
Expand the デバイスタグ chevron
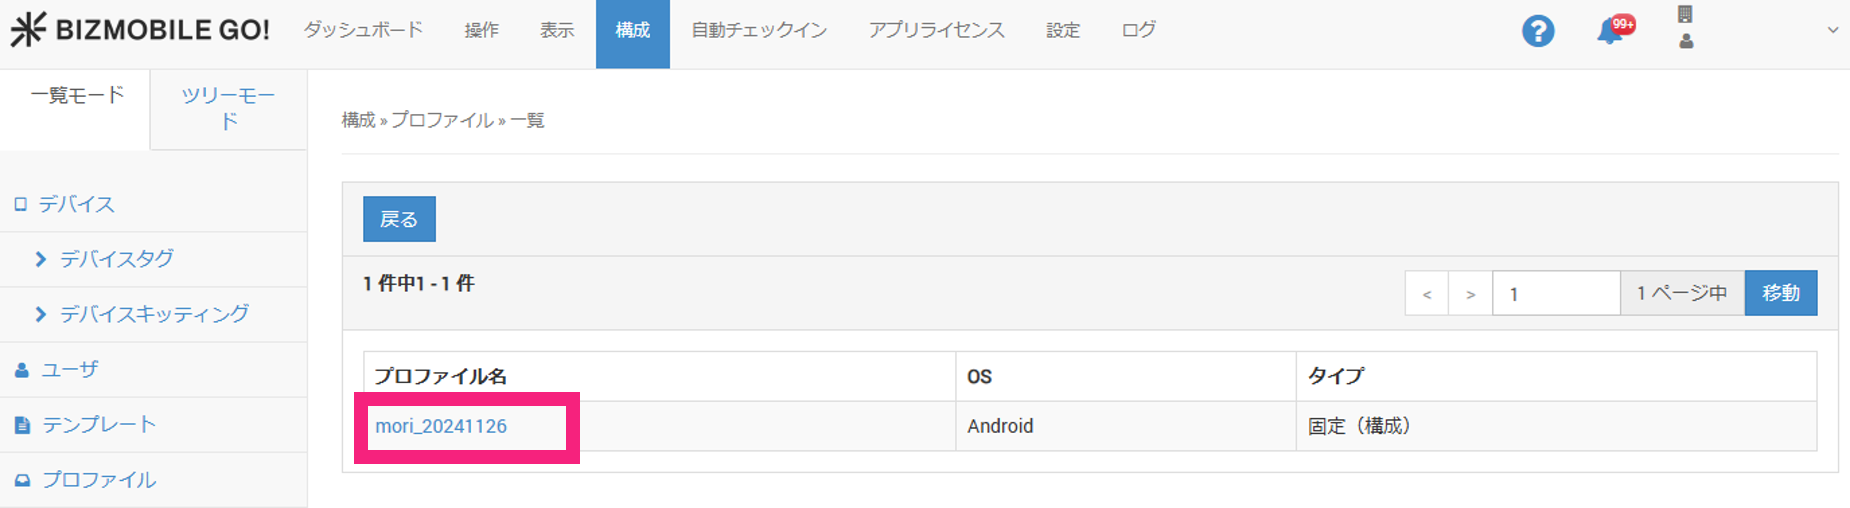tap(41, 259)
